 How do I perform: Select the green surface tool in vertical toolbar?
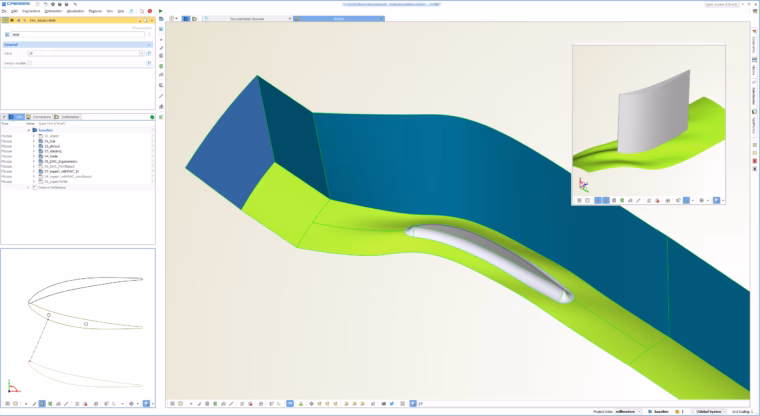click(161, 66)
